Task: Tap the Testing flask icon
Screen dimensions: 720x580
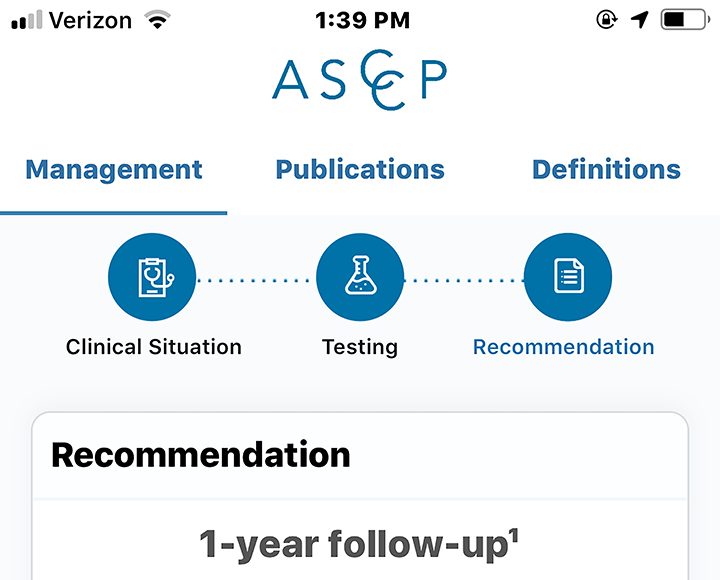Action: 360,277
